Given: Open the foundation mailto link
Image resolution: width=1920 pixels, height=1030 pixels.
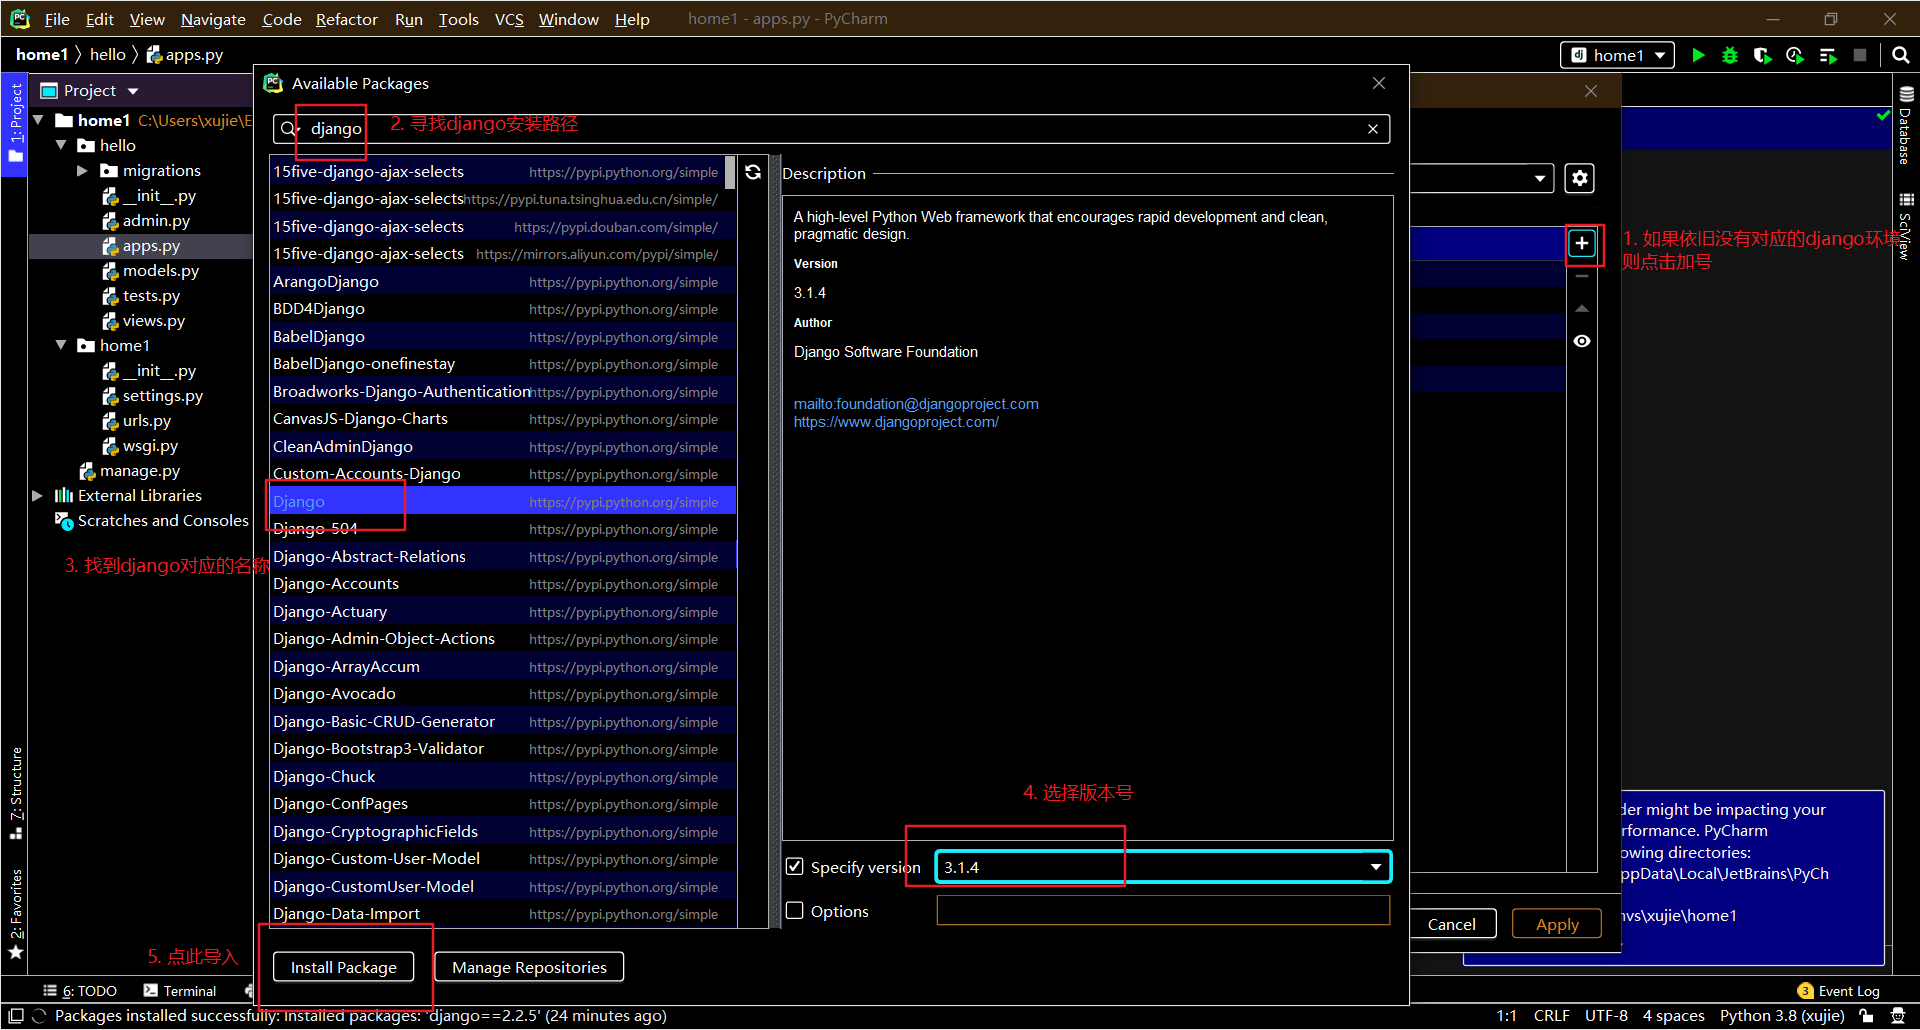Looking at the screenshot, I should click(916, 404).
